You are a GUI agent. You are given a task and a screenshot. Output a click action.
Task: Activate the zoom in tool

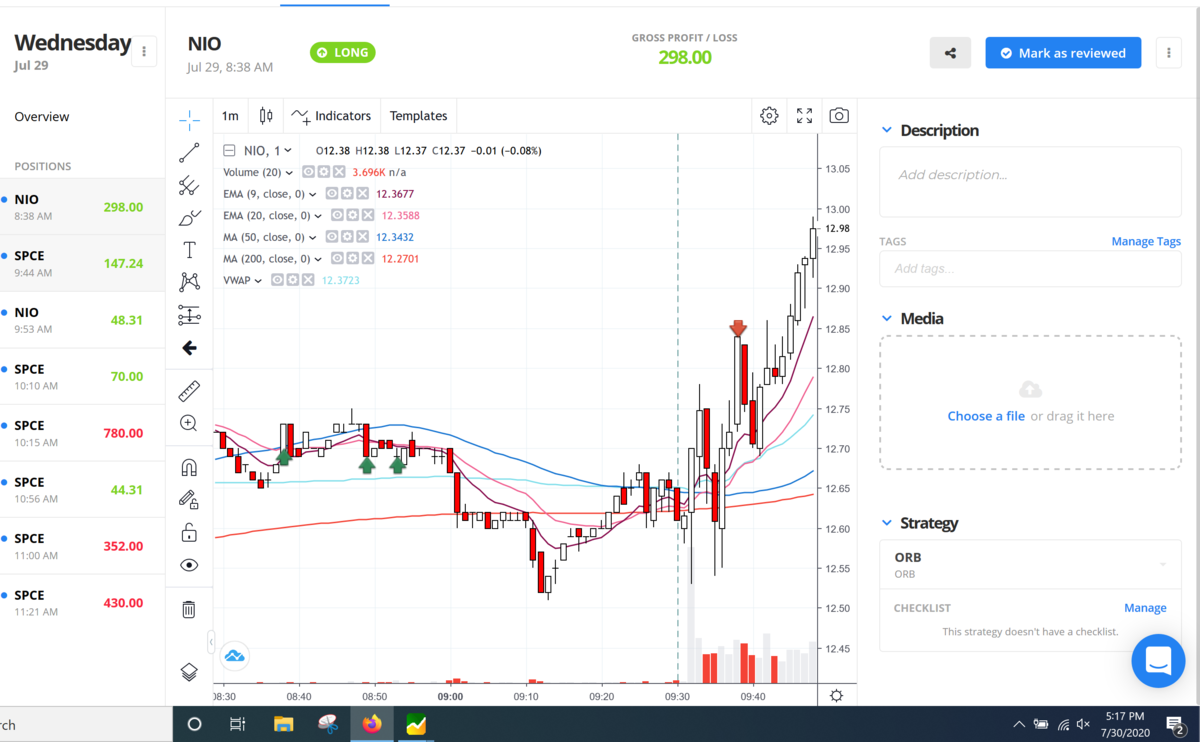coord(189,423)
